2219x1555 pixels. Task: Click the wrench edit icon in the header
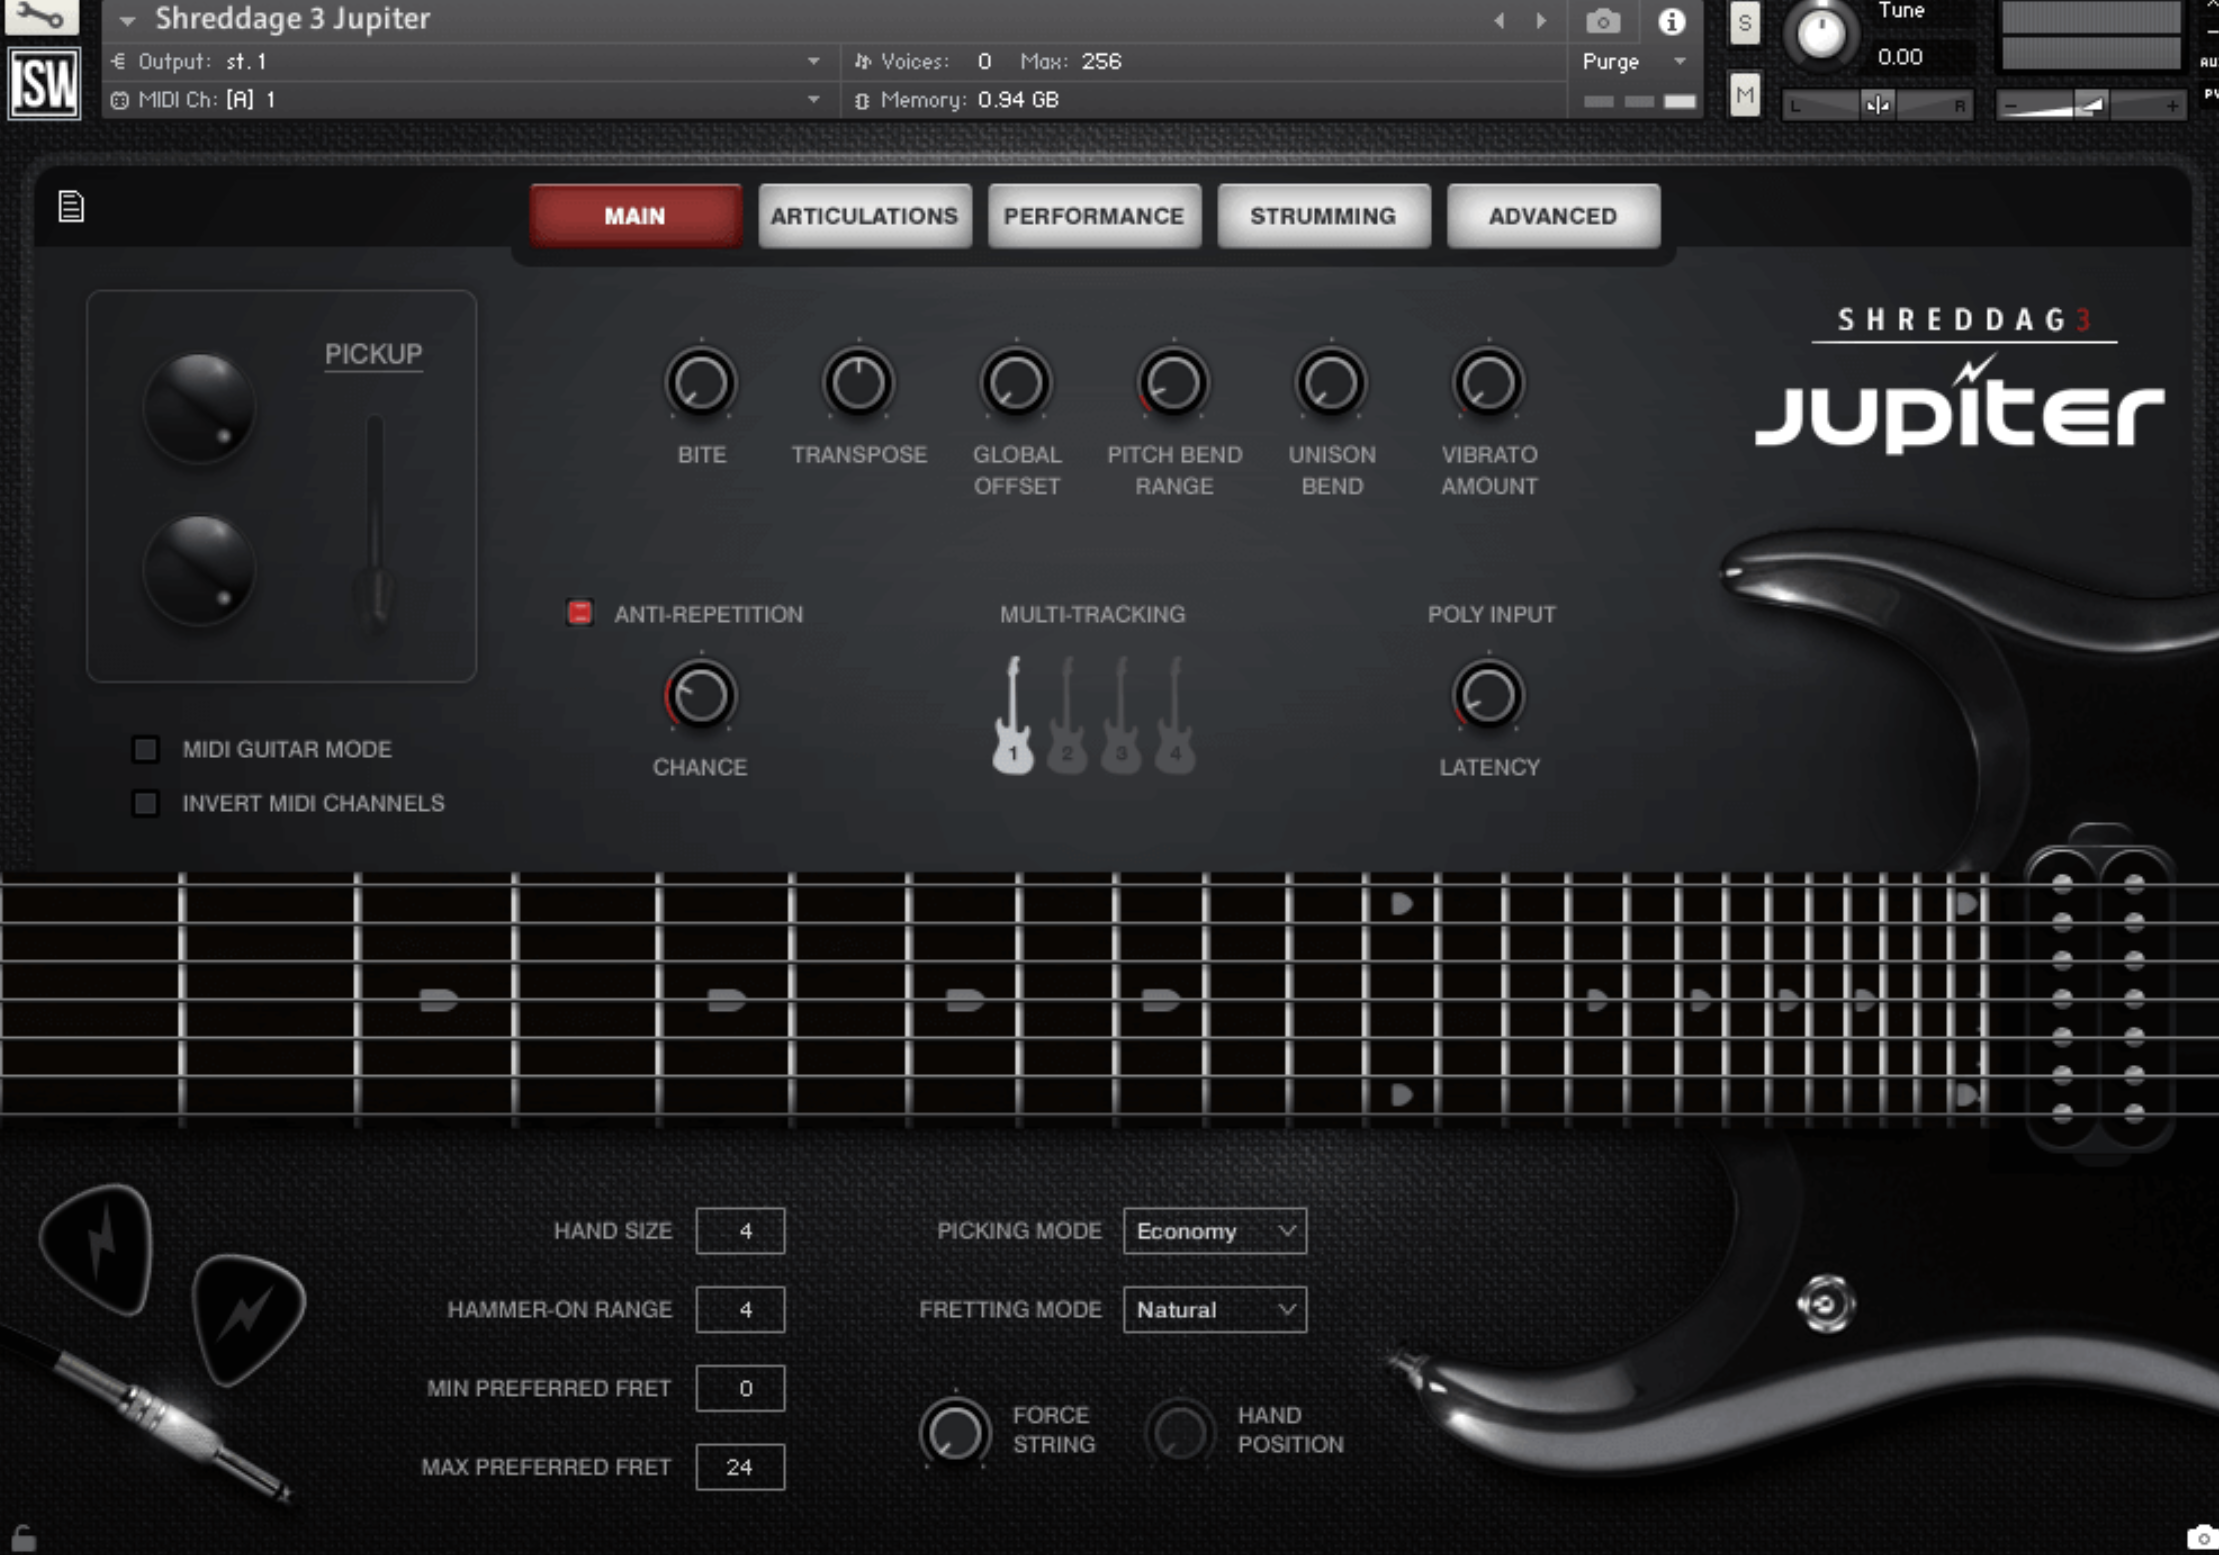40,16
